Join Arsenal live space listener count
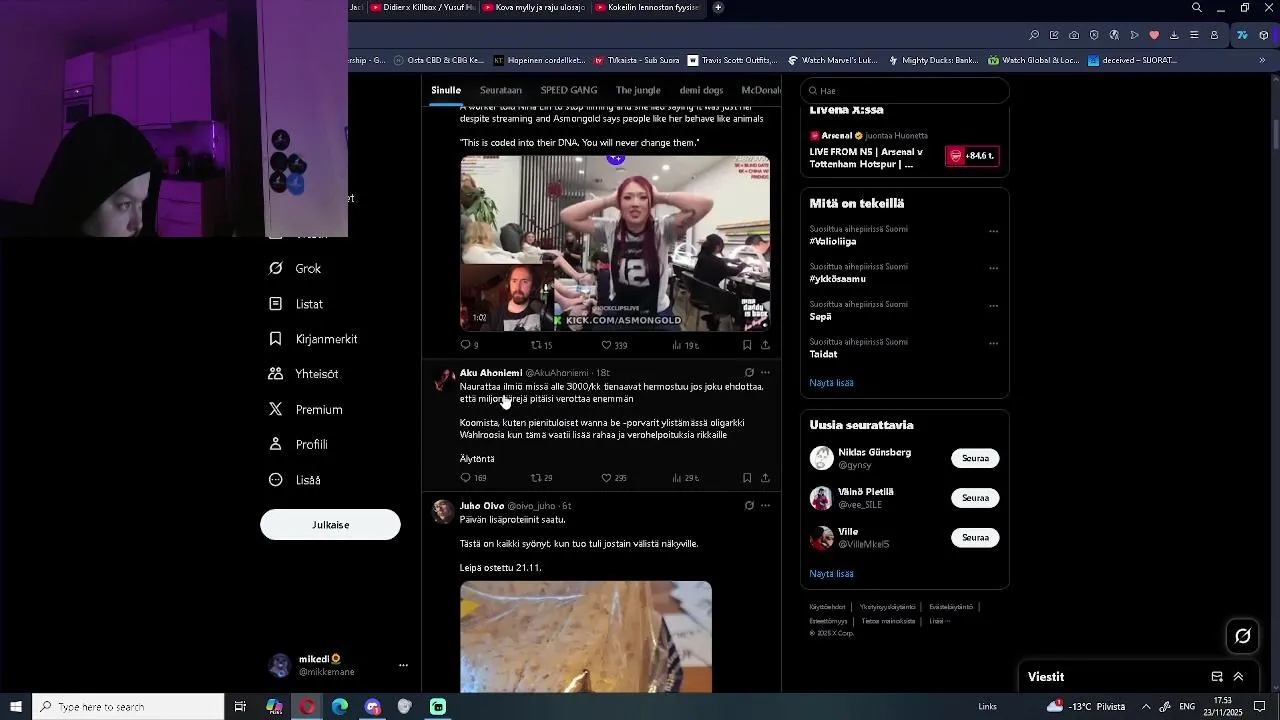This screenshot has height=720, width=1280. coord(972,156)
